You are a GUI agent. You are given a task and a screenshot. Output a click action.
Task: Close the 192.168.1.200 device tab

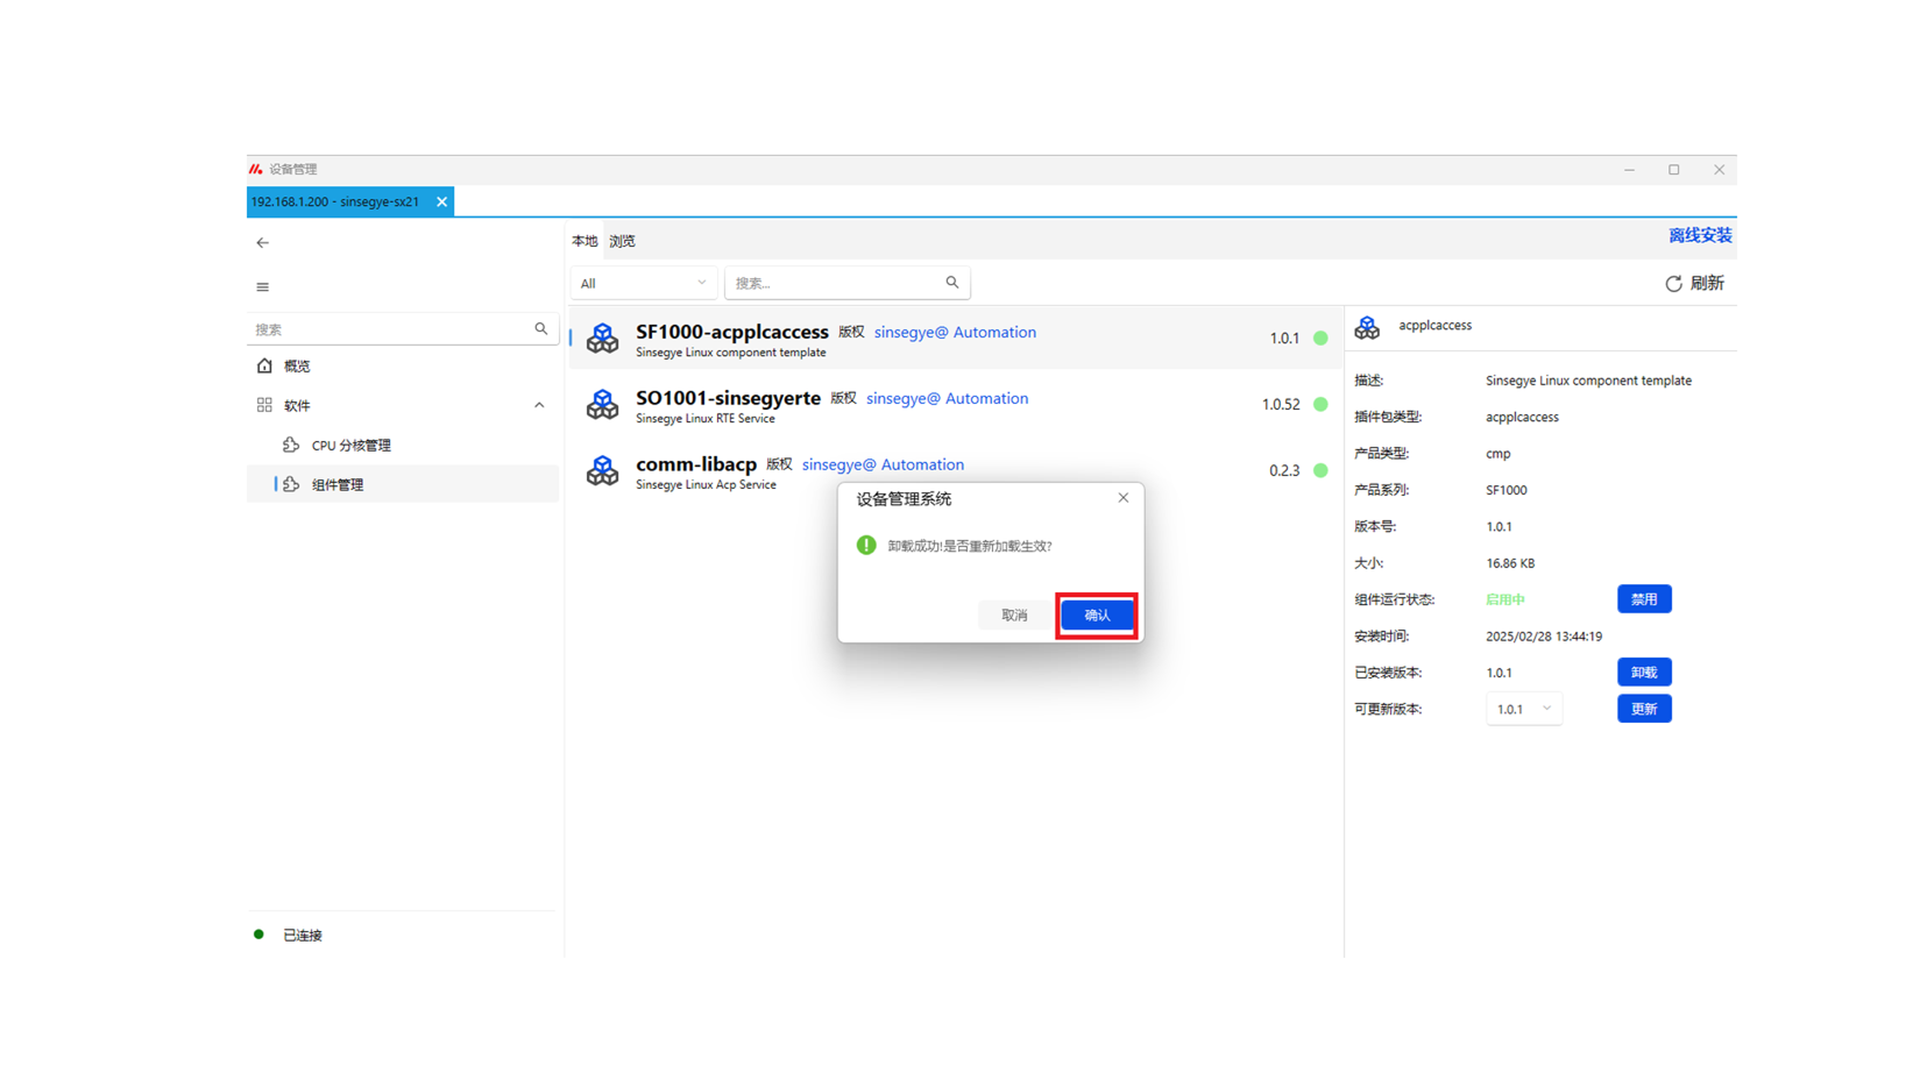(442, 202)
